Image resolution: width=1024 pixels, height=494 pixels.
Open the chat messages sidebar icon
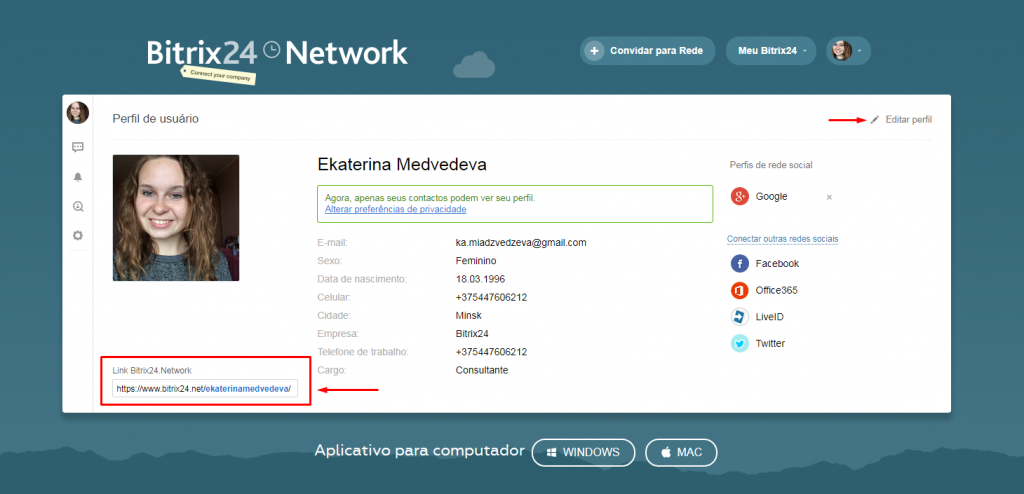point(78,147)
